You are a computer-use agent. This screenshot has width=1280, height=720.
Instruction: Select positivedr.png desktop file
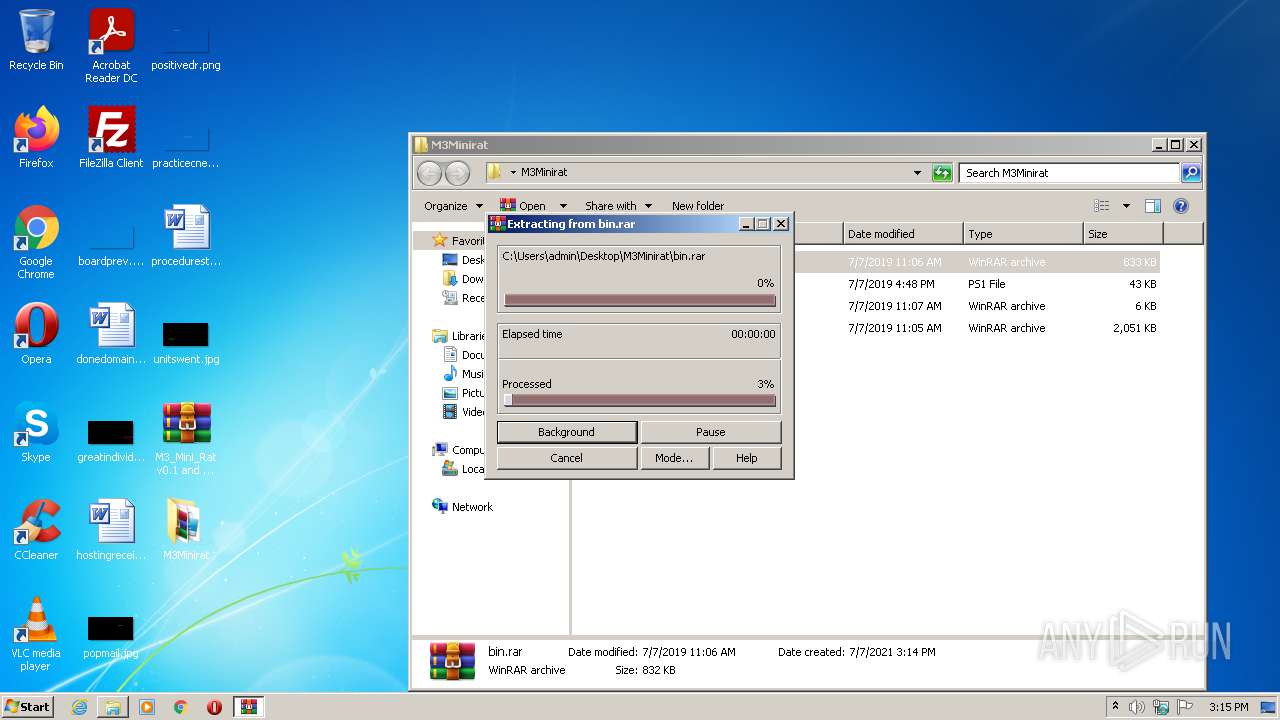[186, 46]
